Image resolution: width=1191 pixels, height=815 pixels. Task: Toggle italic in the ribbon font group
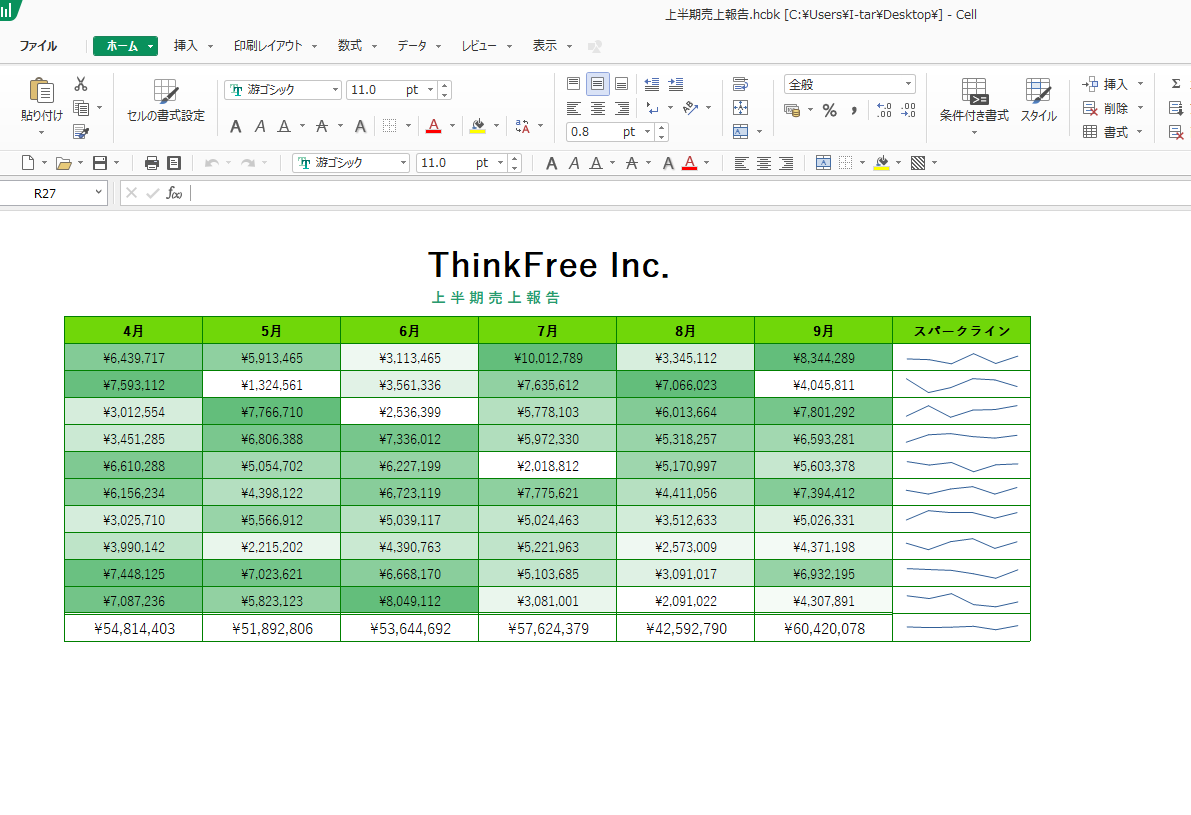pyautogui.click(x=260, y=126)
